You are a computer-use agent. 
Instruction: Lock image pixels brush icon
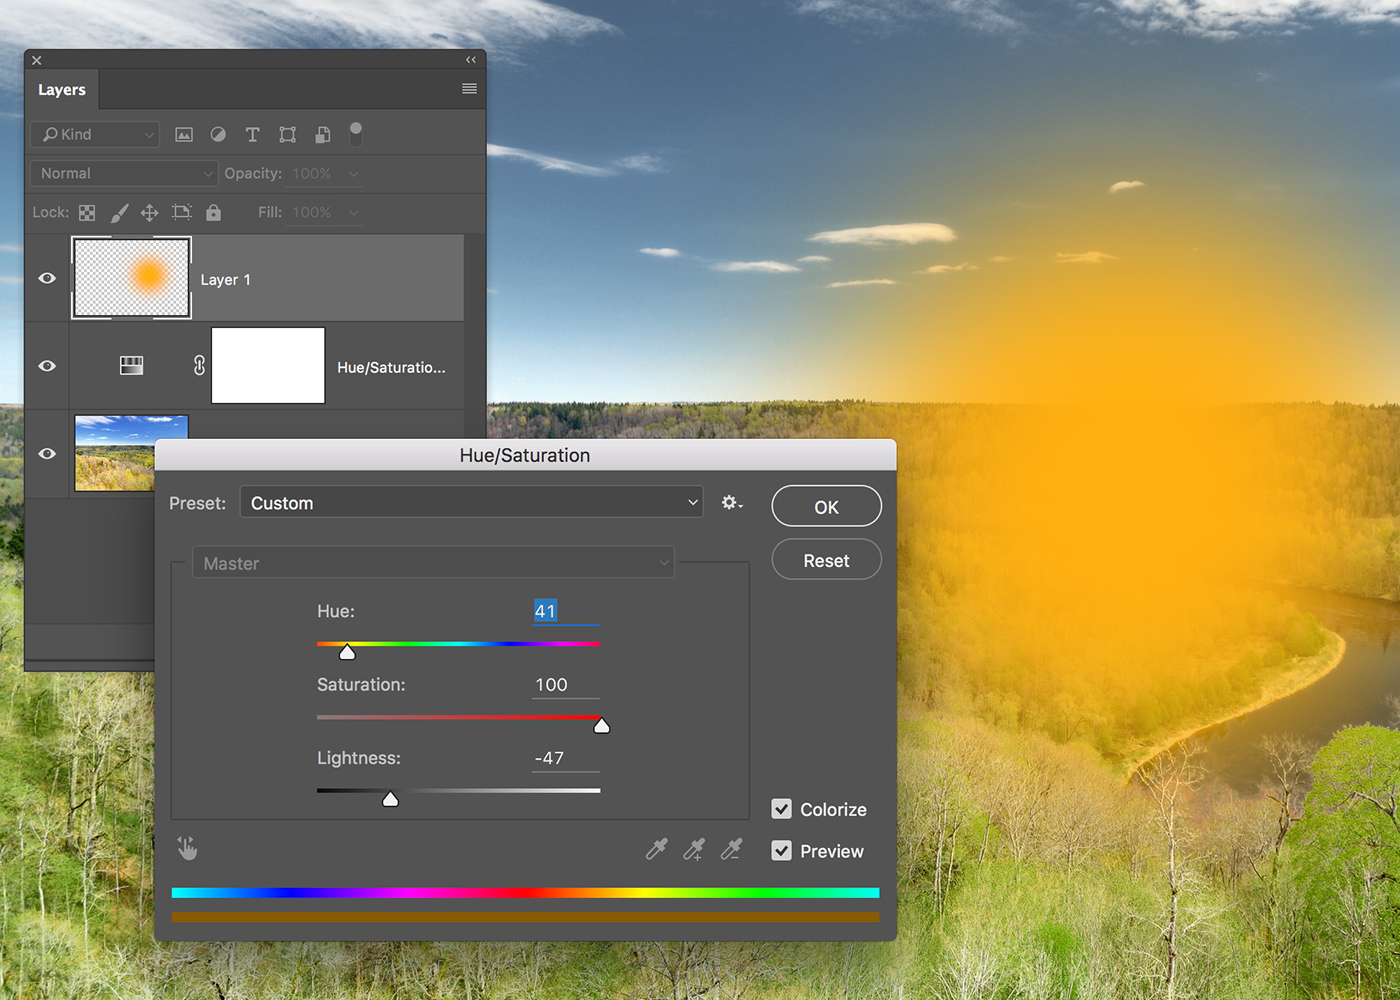(x=119, y=213)
